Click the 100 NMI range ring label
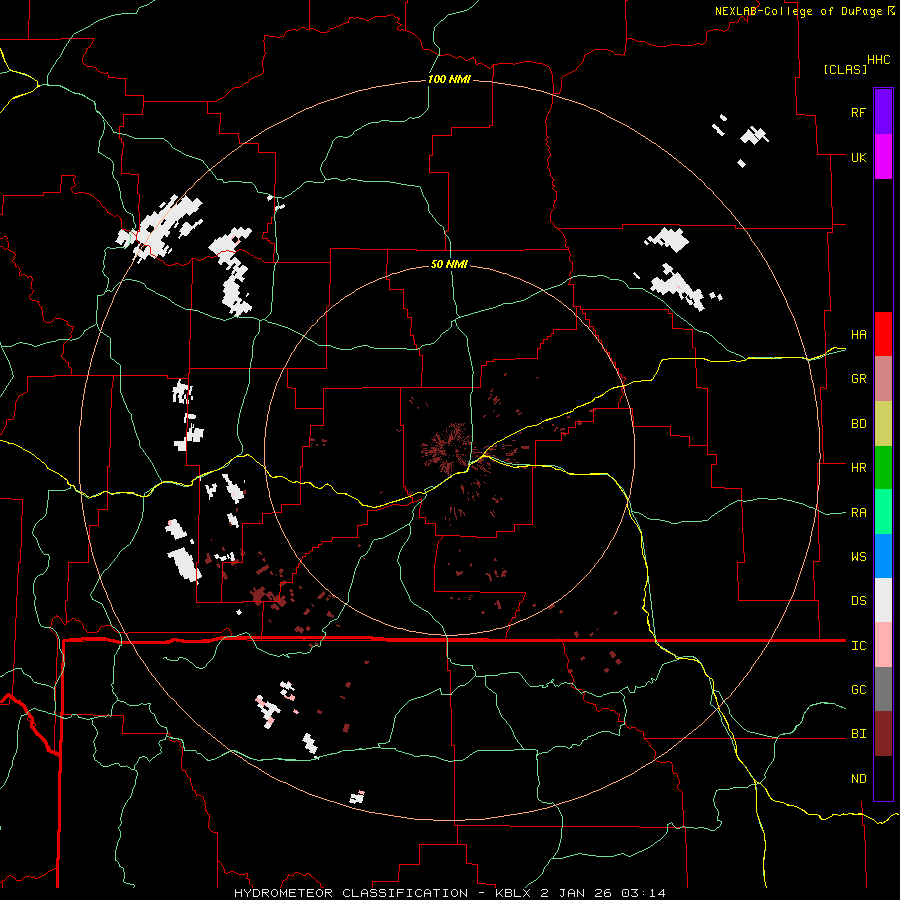 (x=449, y=79)
